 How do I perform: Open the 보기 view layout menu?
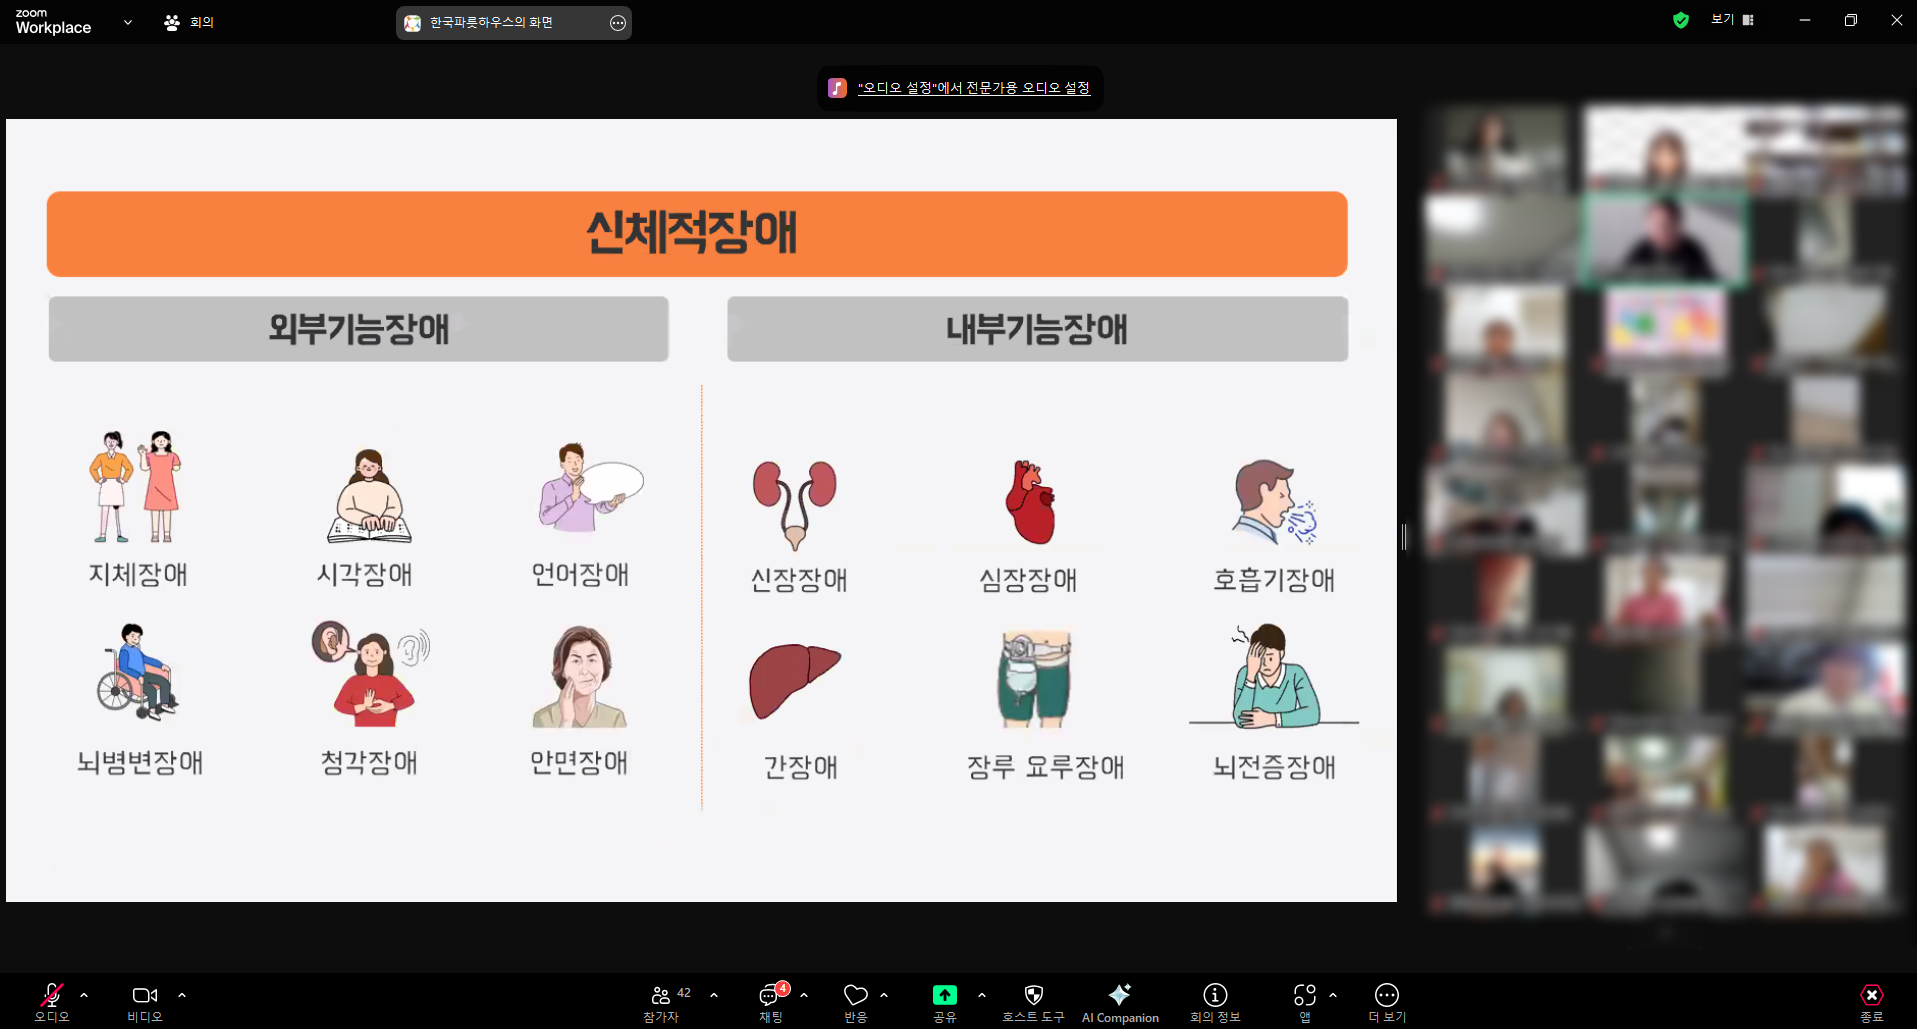(x=1732, y=20)
